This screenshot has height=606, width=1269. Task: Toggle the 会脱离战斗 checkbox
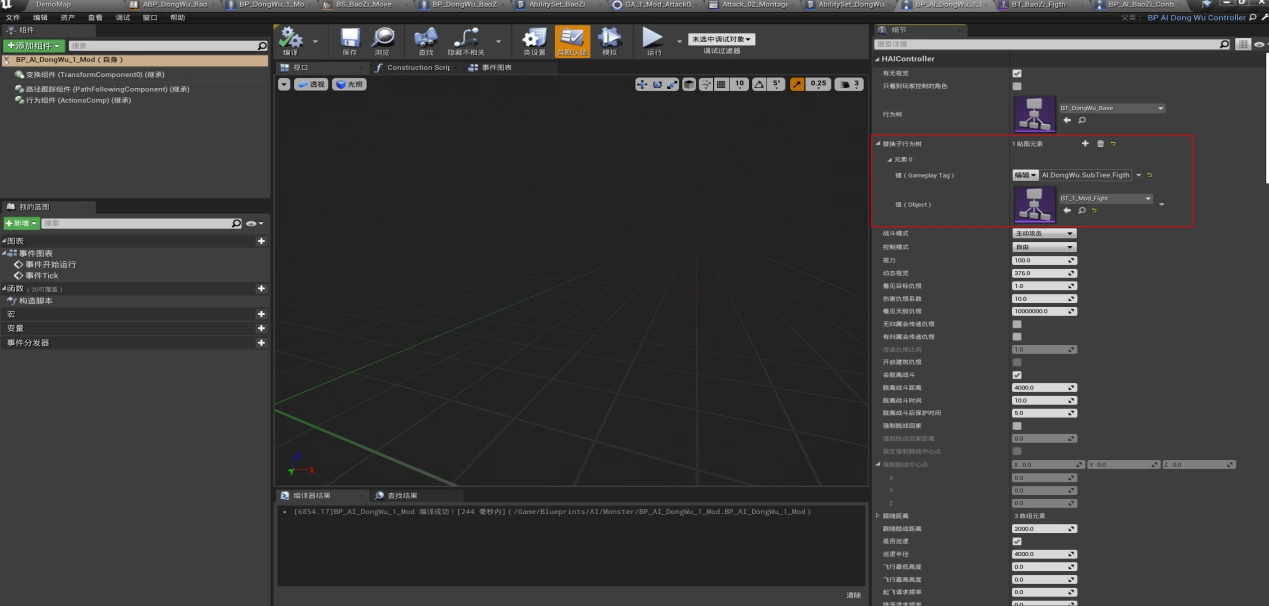click(x=1017, y=375)
